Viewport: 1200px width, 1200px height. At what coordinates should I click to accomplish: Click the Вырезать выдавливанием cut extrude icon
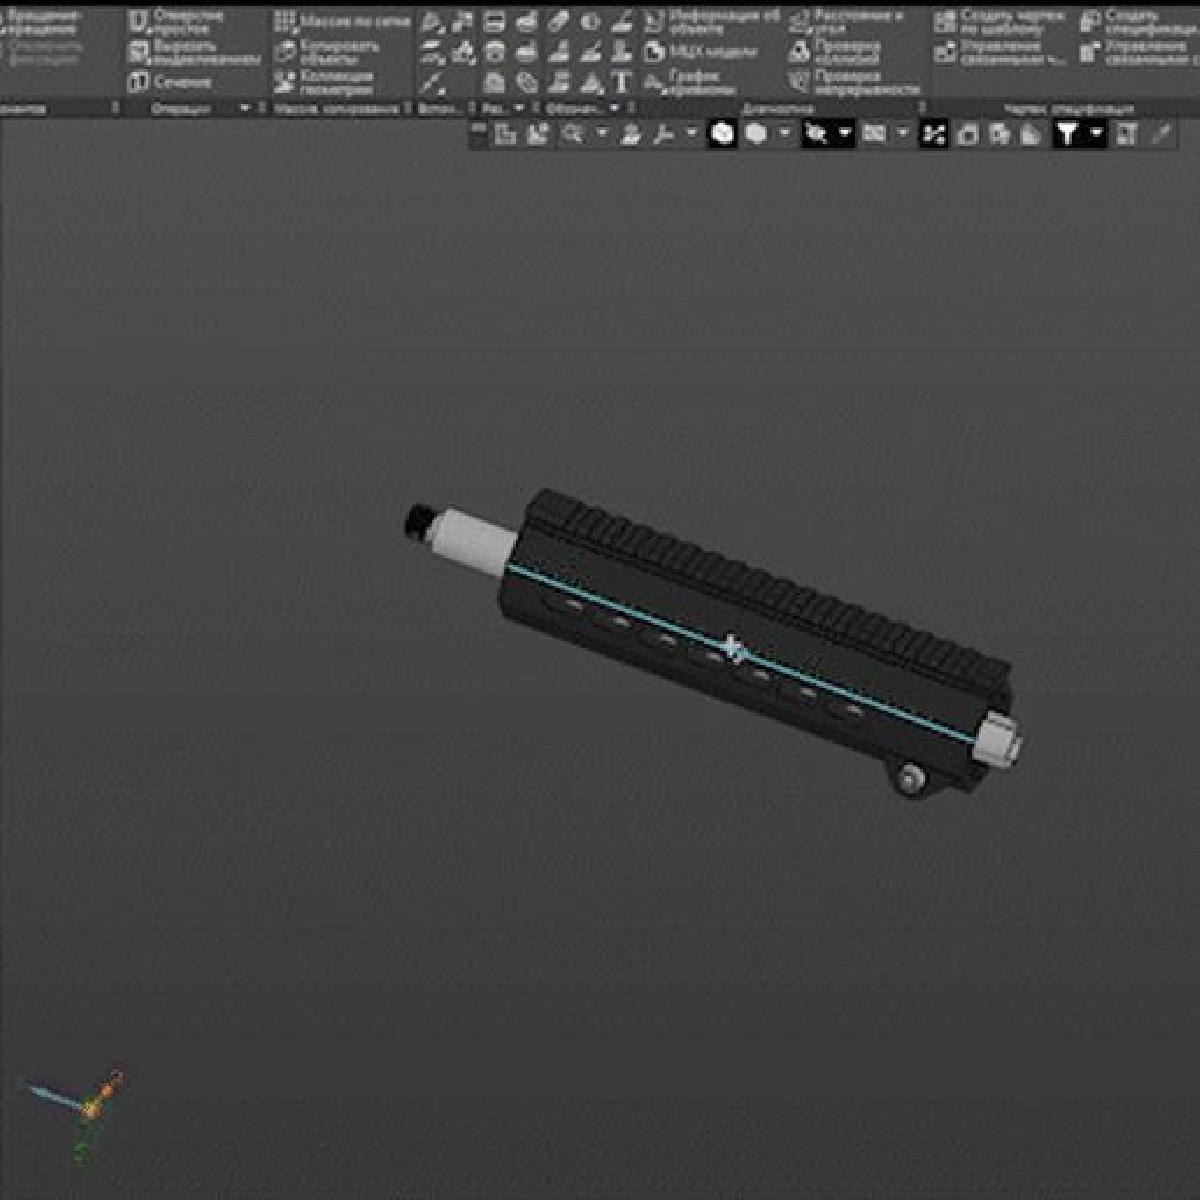point(140,52)
